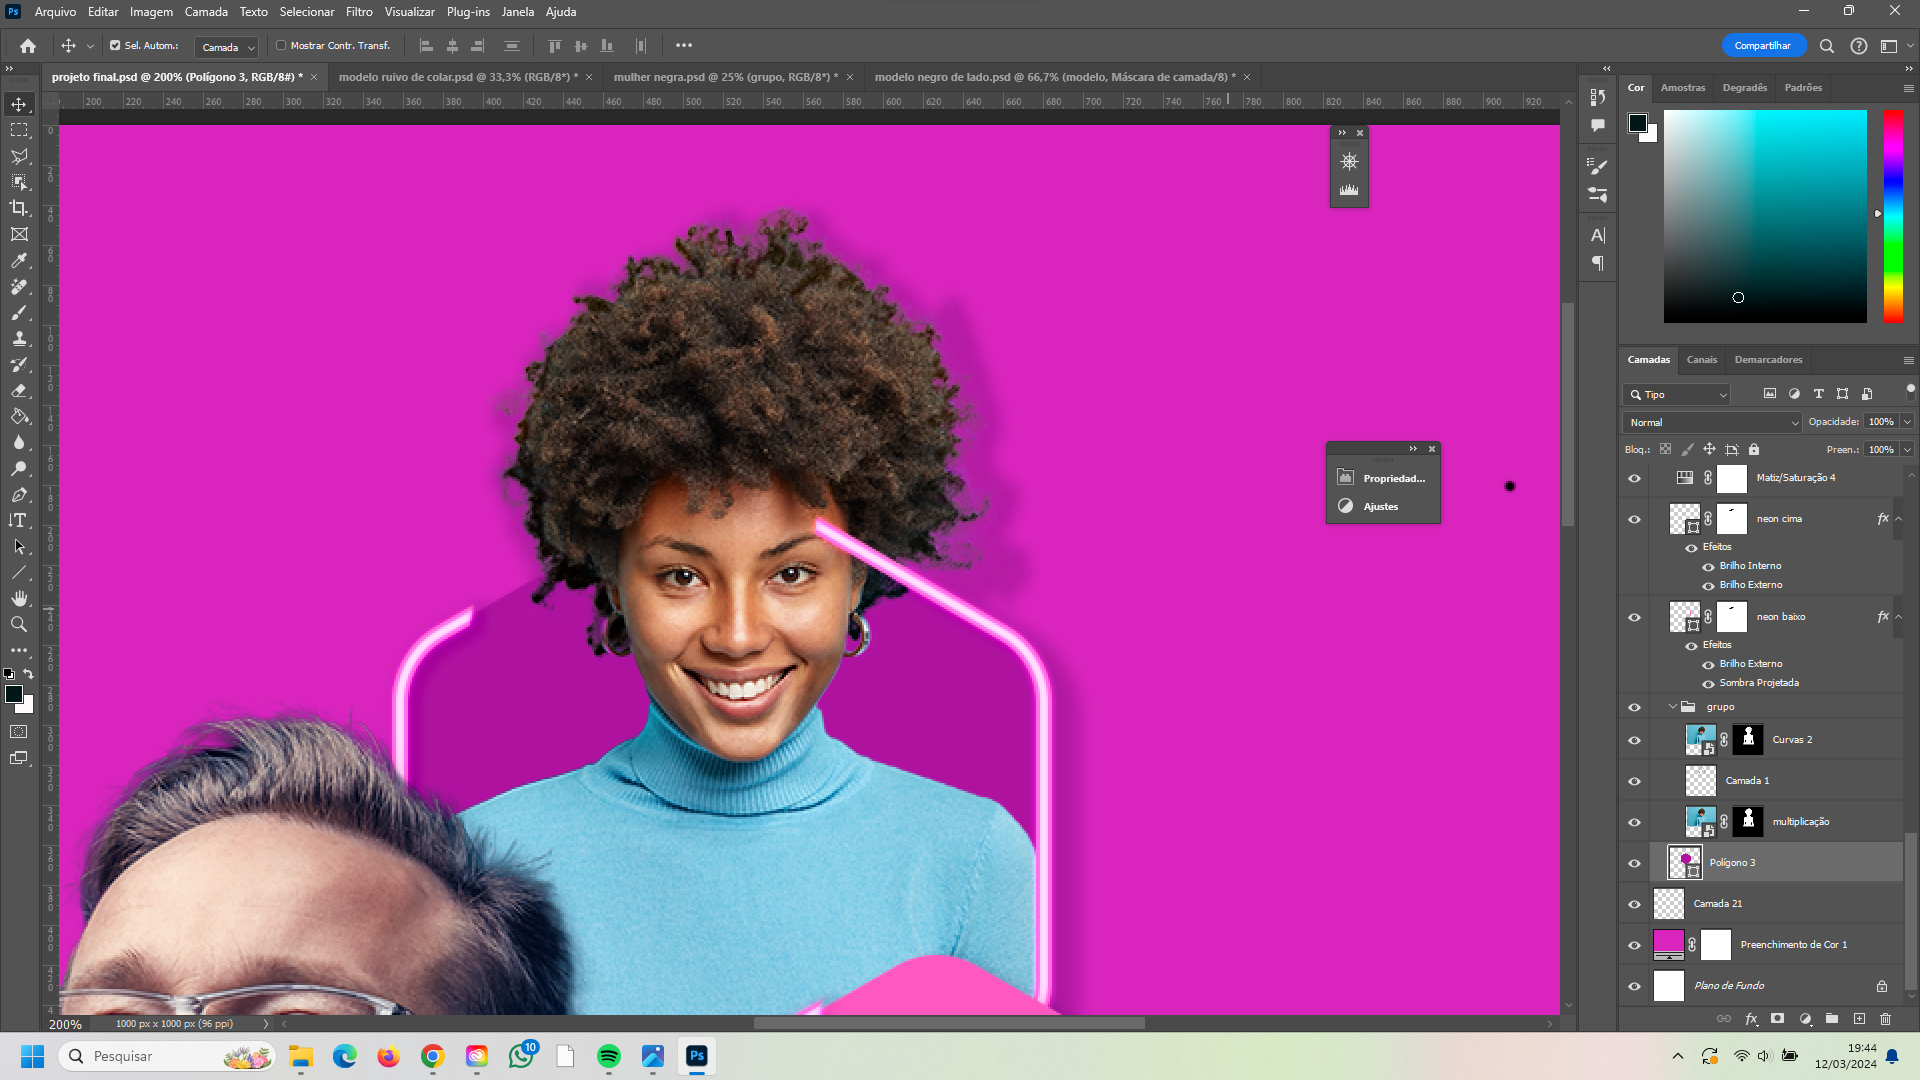Add a layer mask icon in Layers panel

1777,1019
